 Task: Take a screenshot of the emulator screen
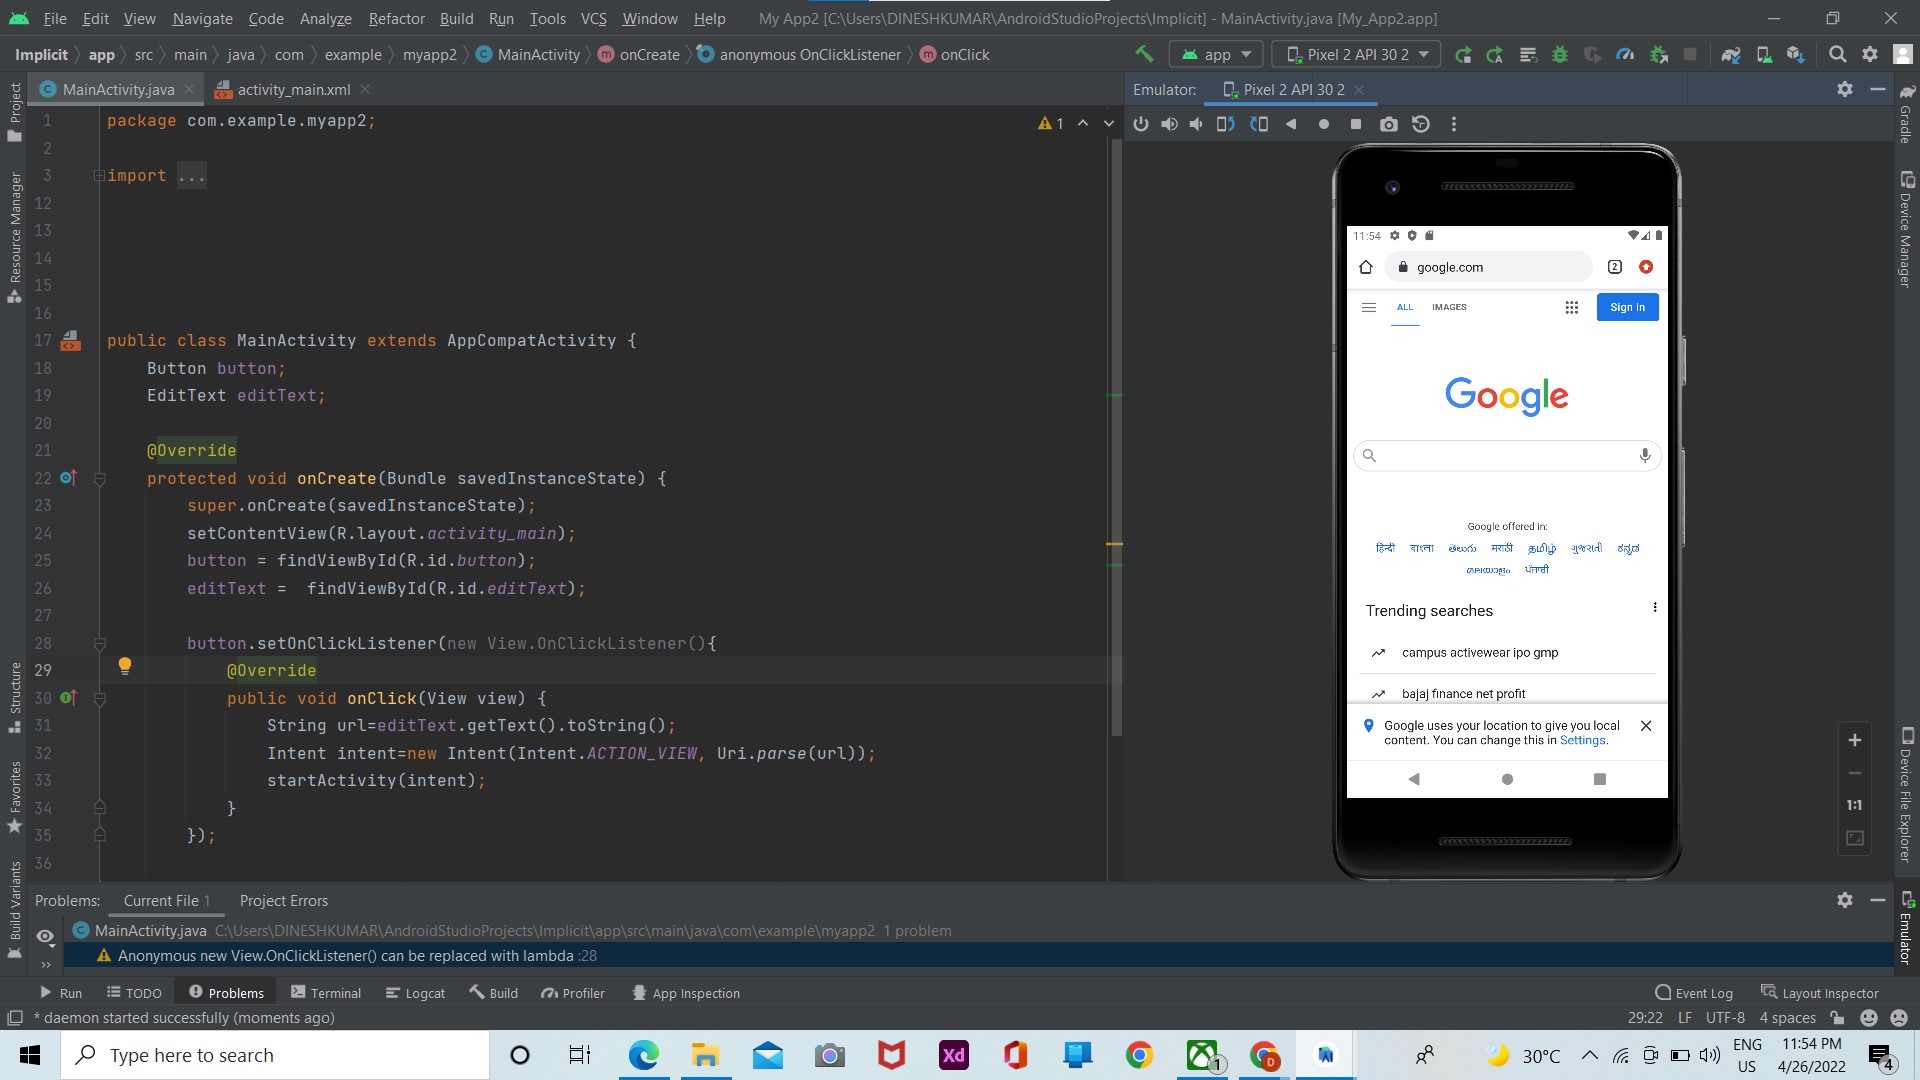pos(1389,123)
